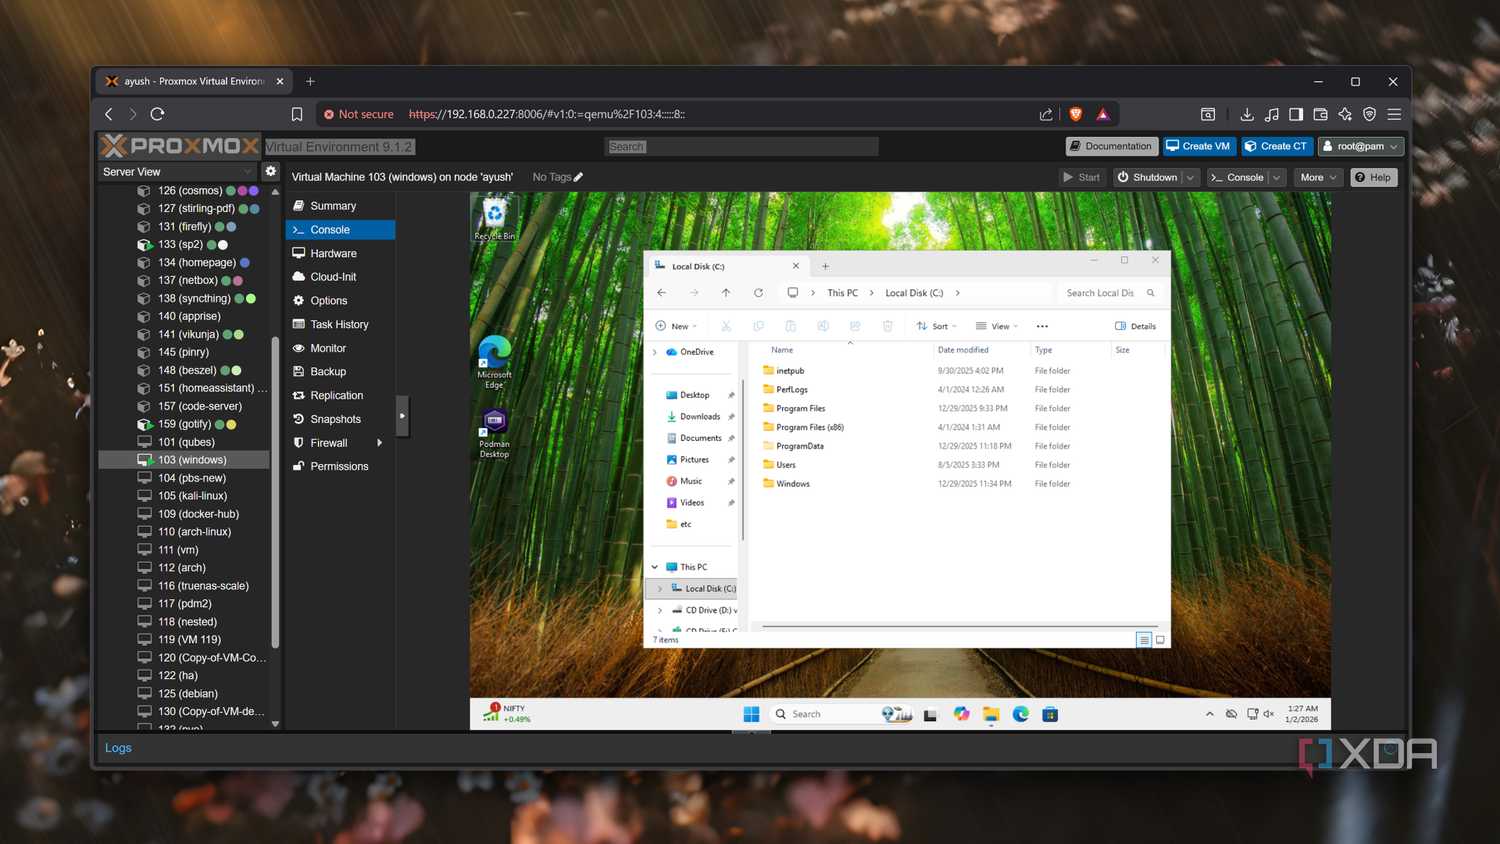The height and width of the screenshot is (844, 1500).
Task: Open the Server View dropdown
Action: [178, 172]
